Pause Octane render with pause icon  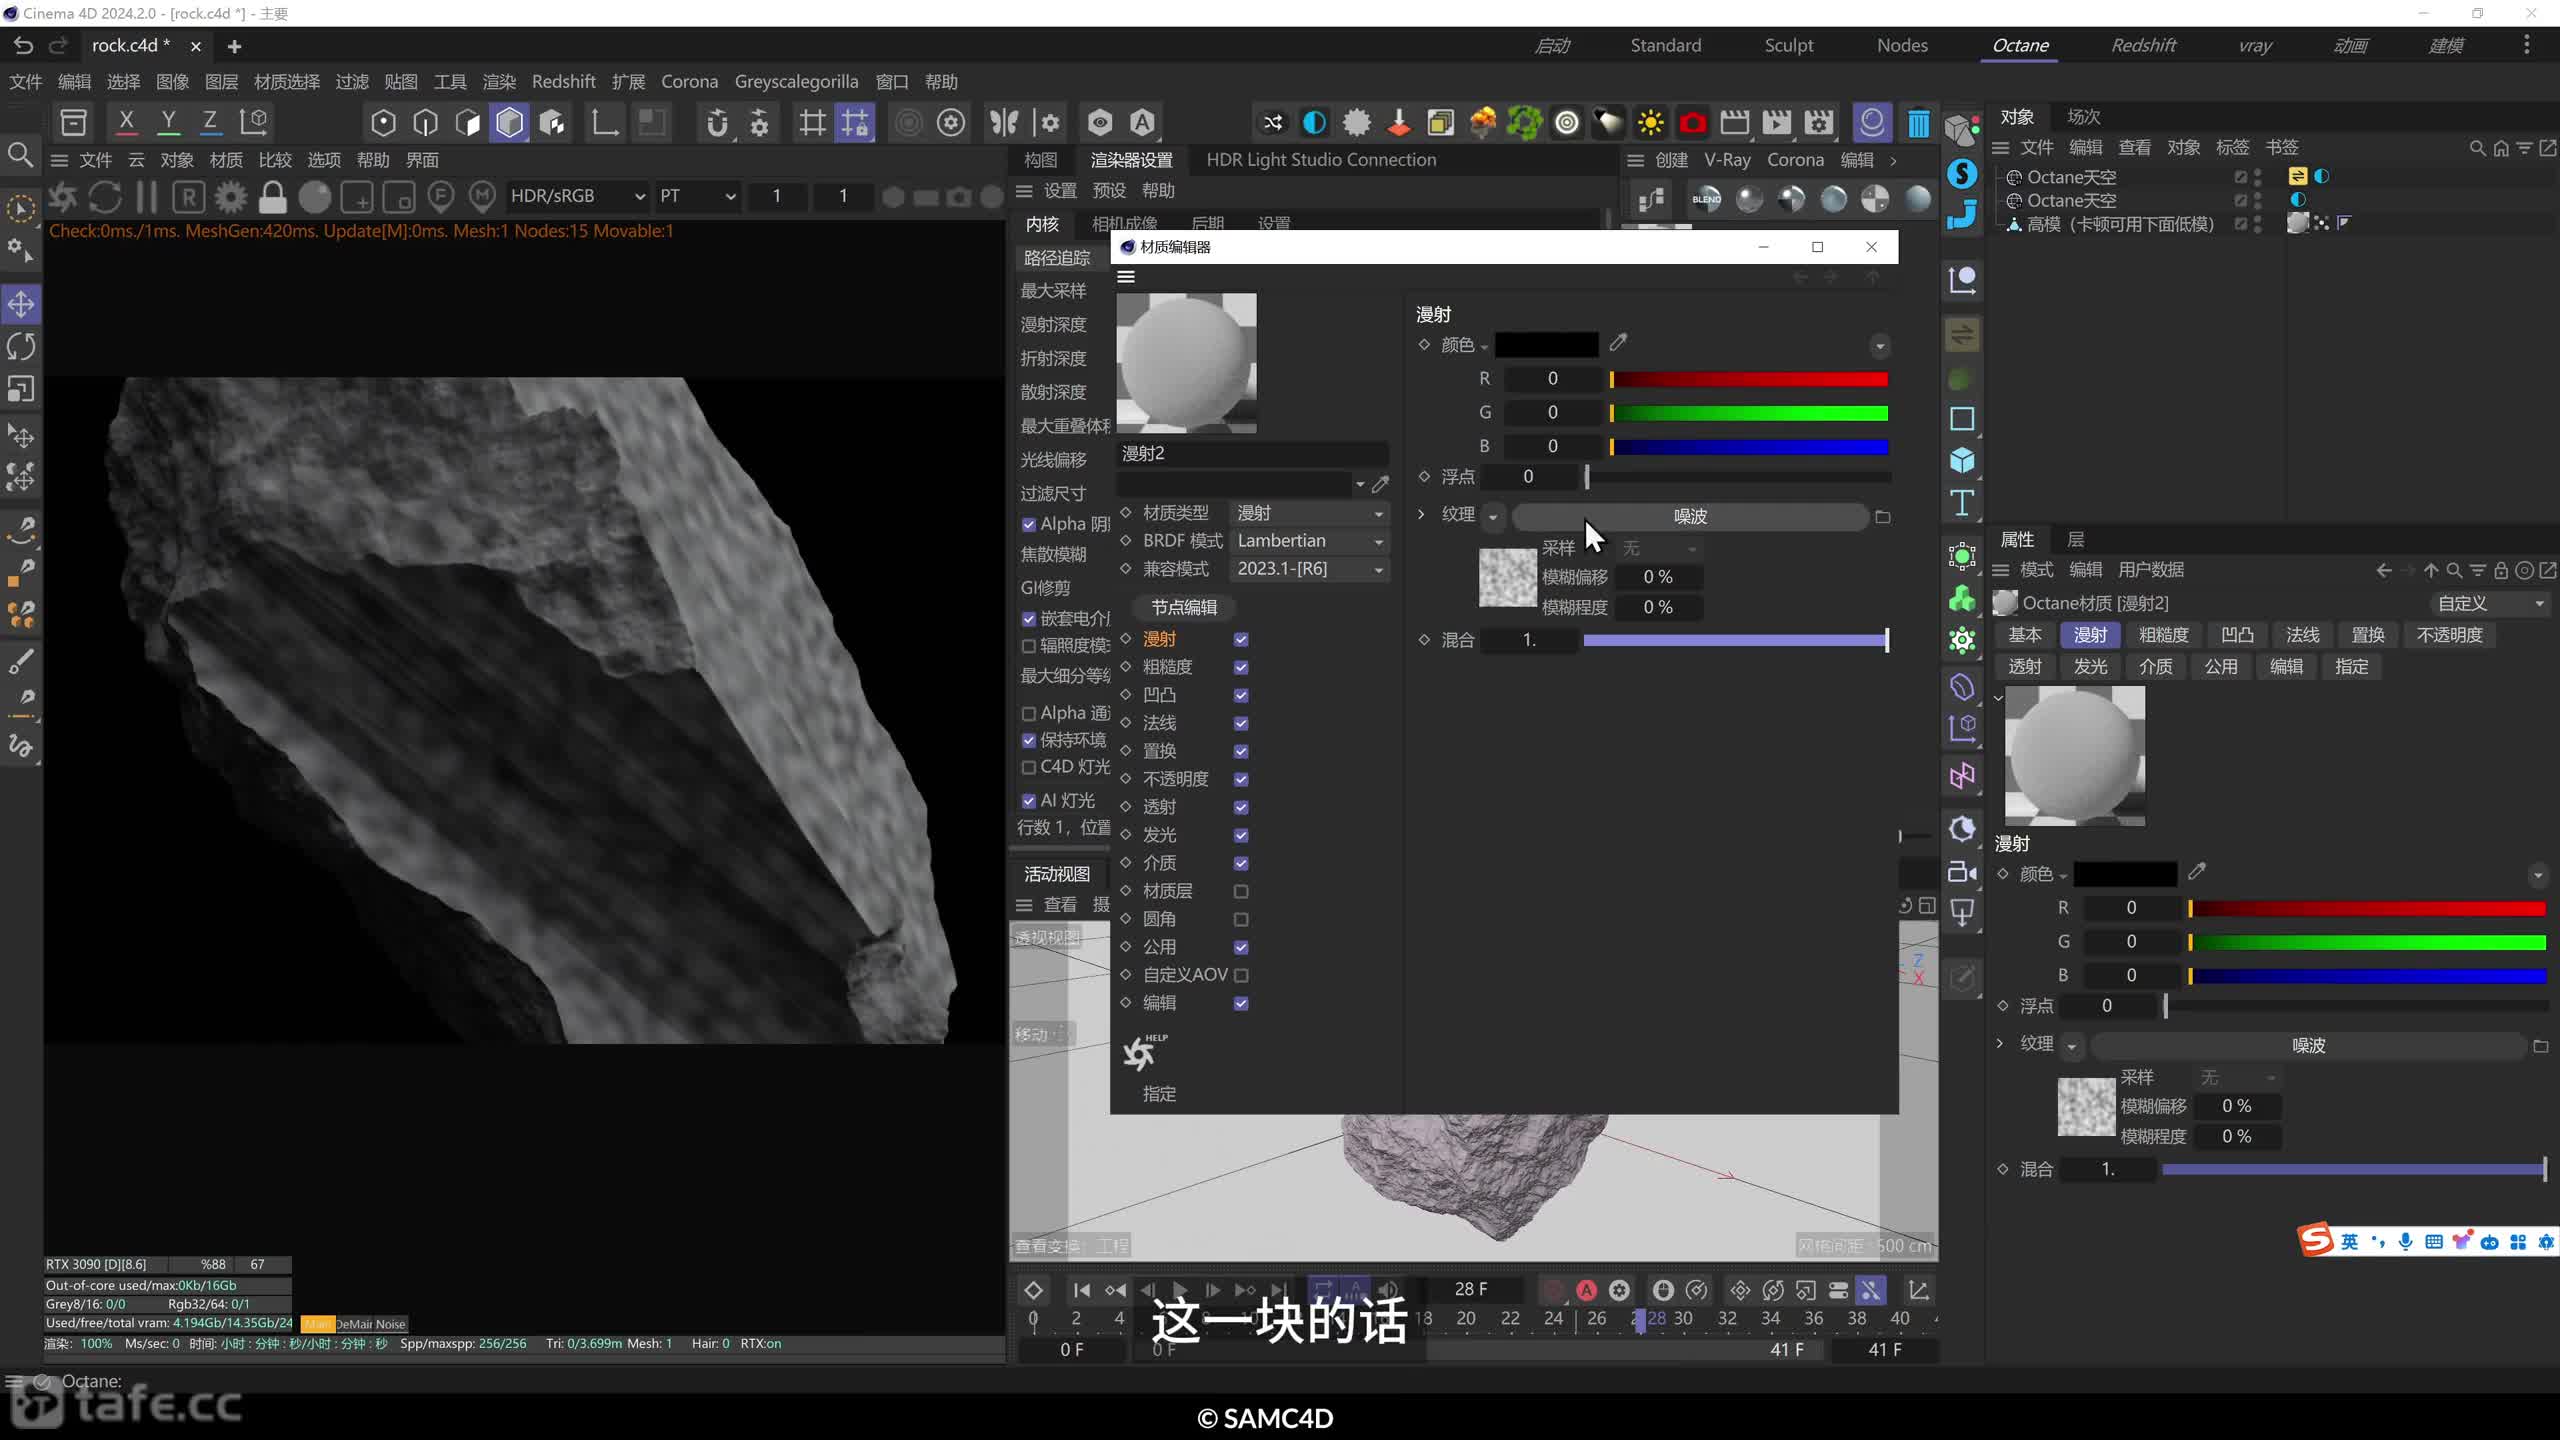tap(147, 197)
